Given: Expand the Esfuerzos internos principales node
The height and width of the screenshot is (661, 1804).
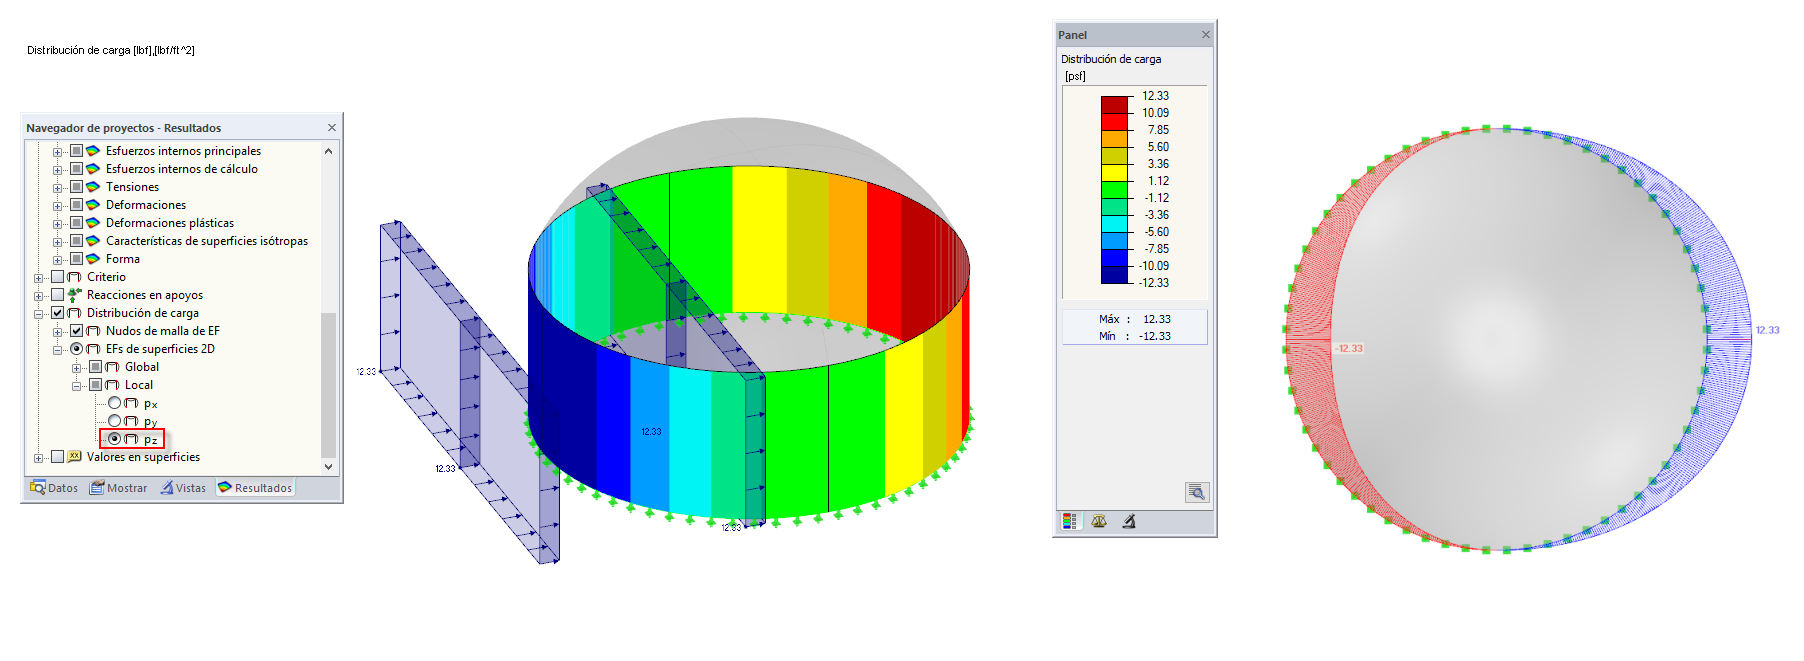Looking at the screenshot, I should click(x=57, y=152).
